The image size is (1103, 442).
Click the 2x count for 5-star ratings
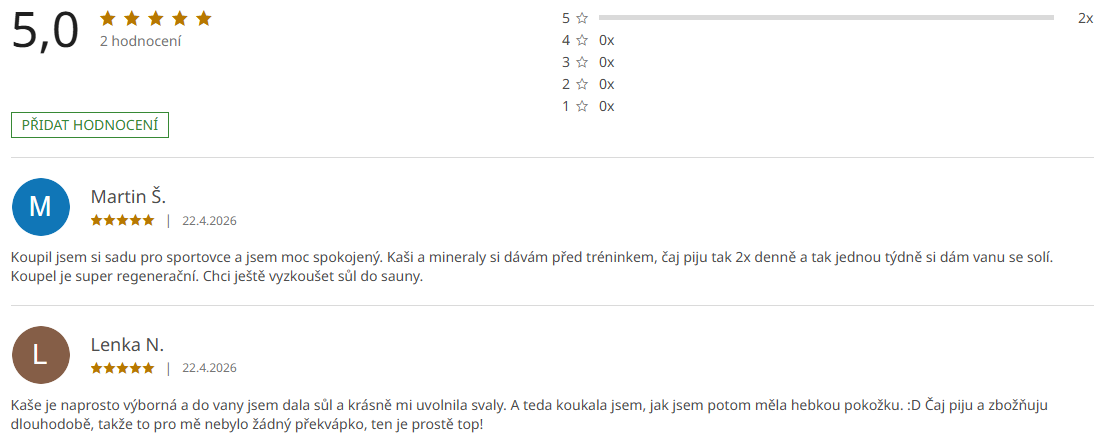(x=1085, y=18)
